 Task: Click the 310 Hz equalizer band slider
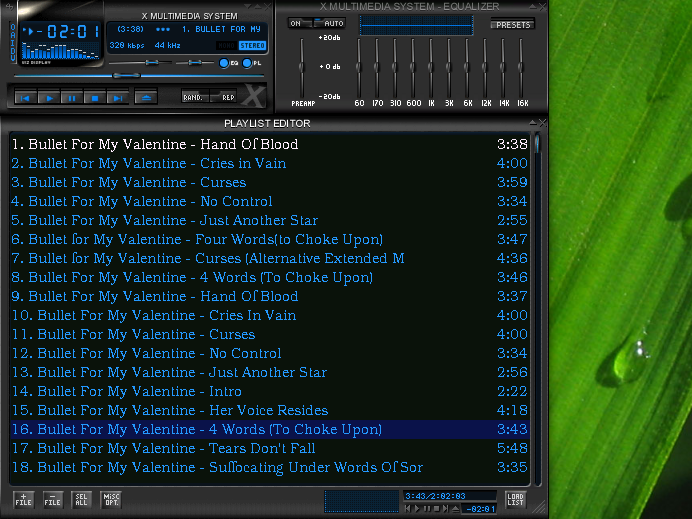[x=395, y=68]
